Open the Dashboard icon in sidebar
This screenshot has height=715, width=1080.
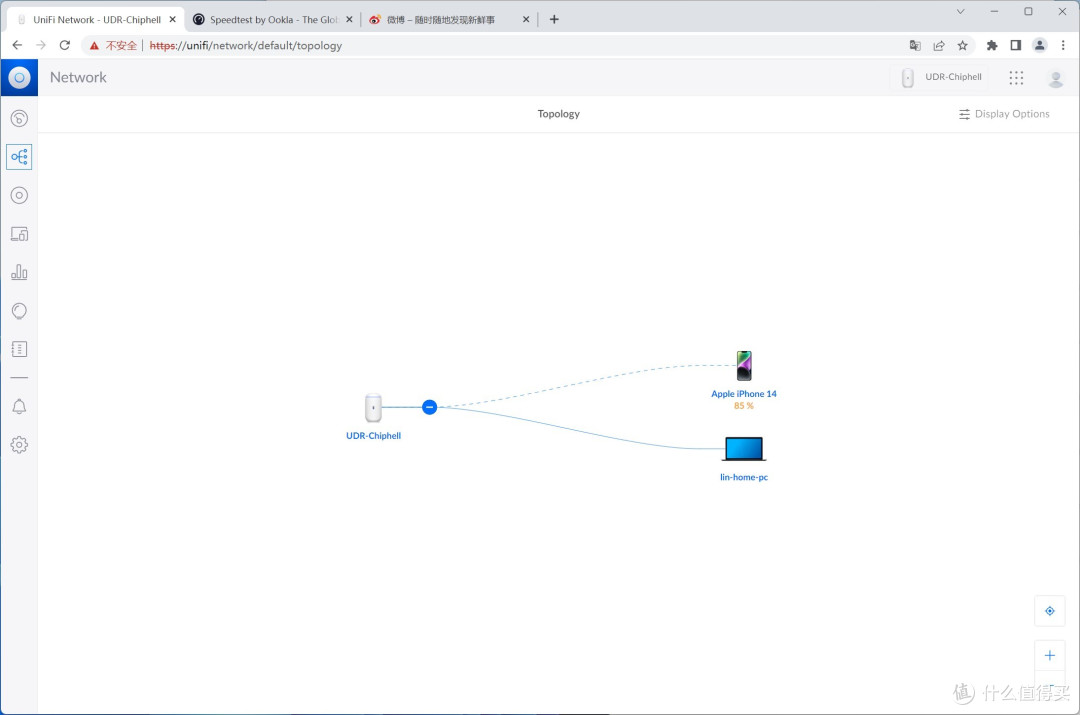click(x=19, y=118)
